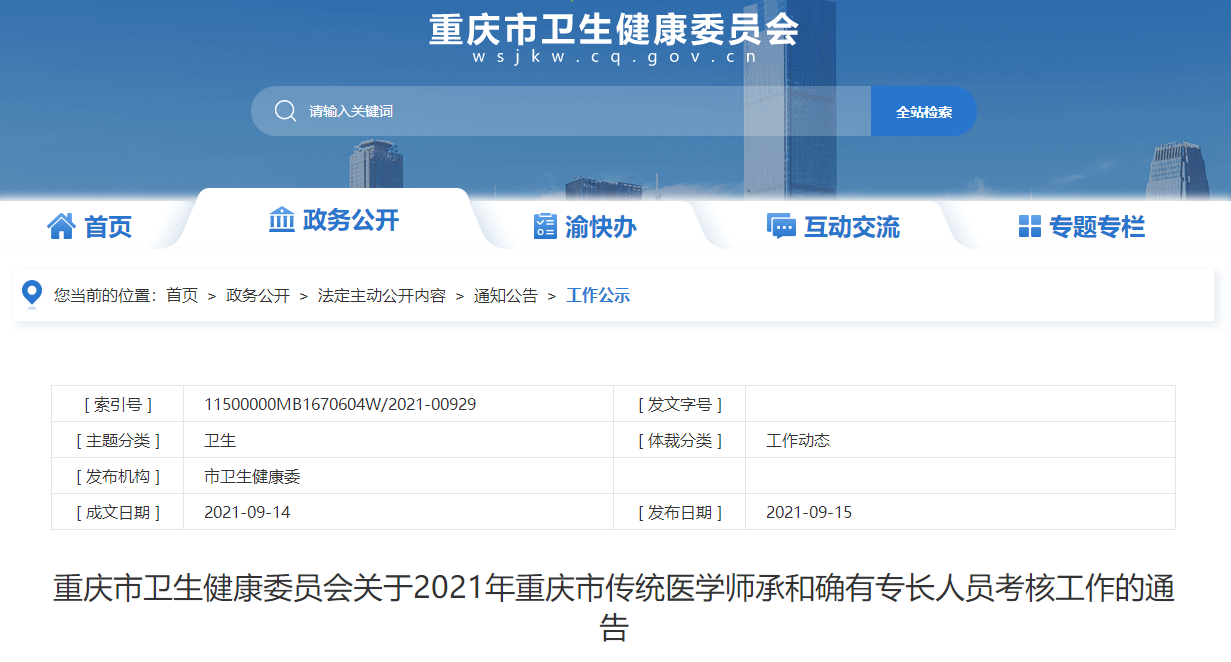
Task: Click the blue location pin icon
Action: [x=32, y=293]
